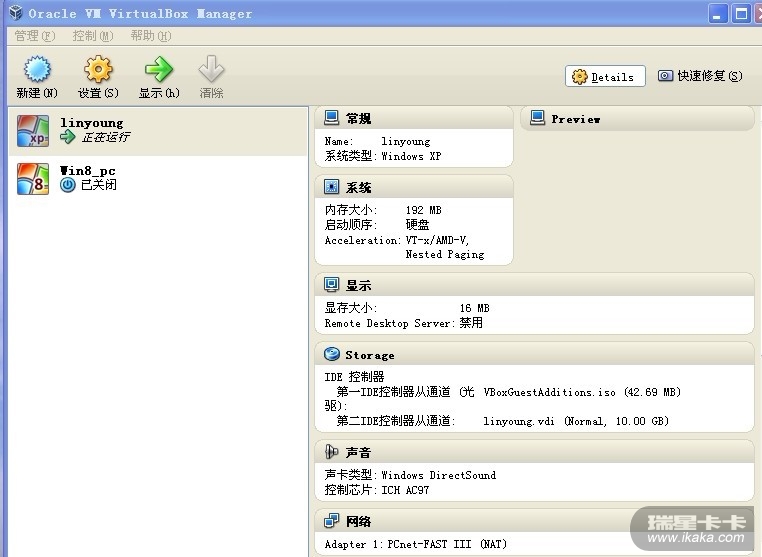Select the linyoung XP machine icon

pyautogui.click(x=33, y=131)
